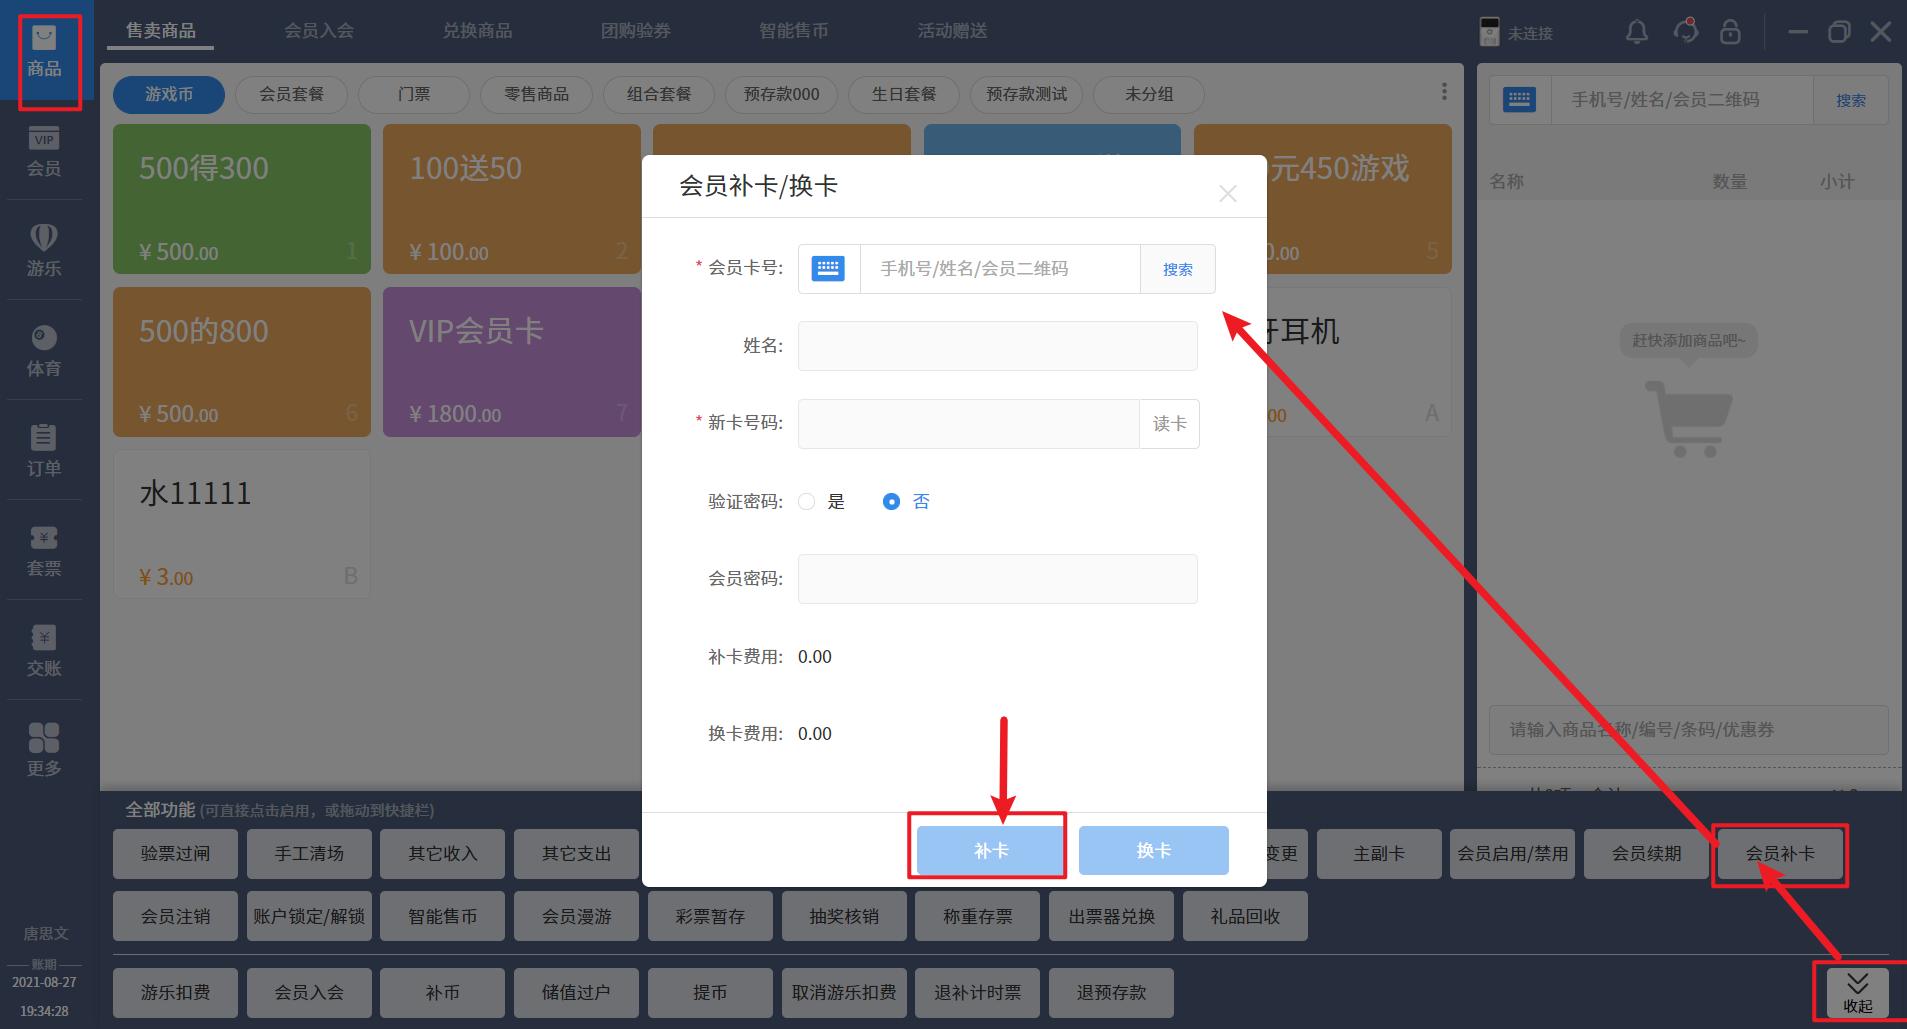Click keyboard icon in right member search panel
This screenshot has height=1029, width=1907.
1519,99
